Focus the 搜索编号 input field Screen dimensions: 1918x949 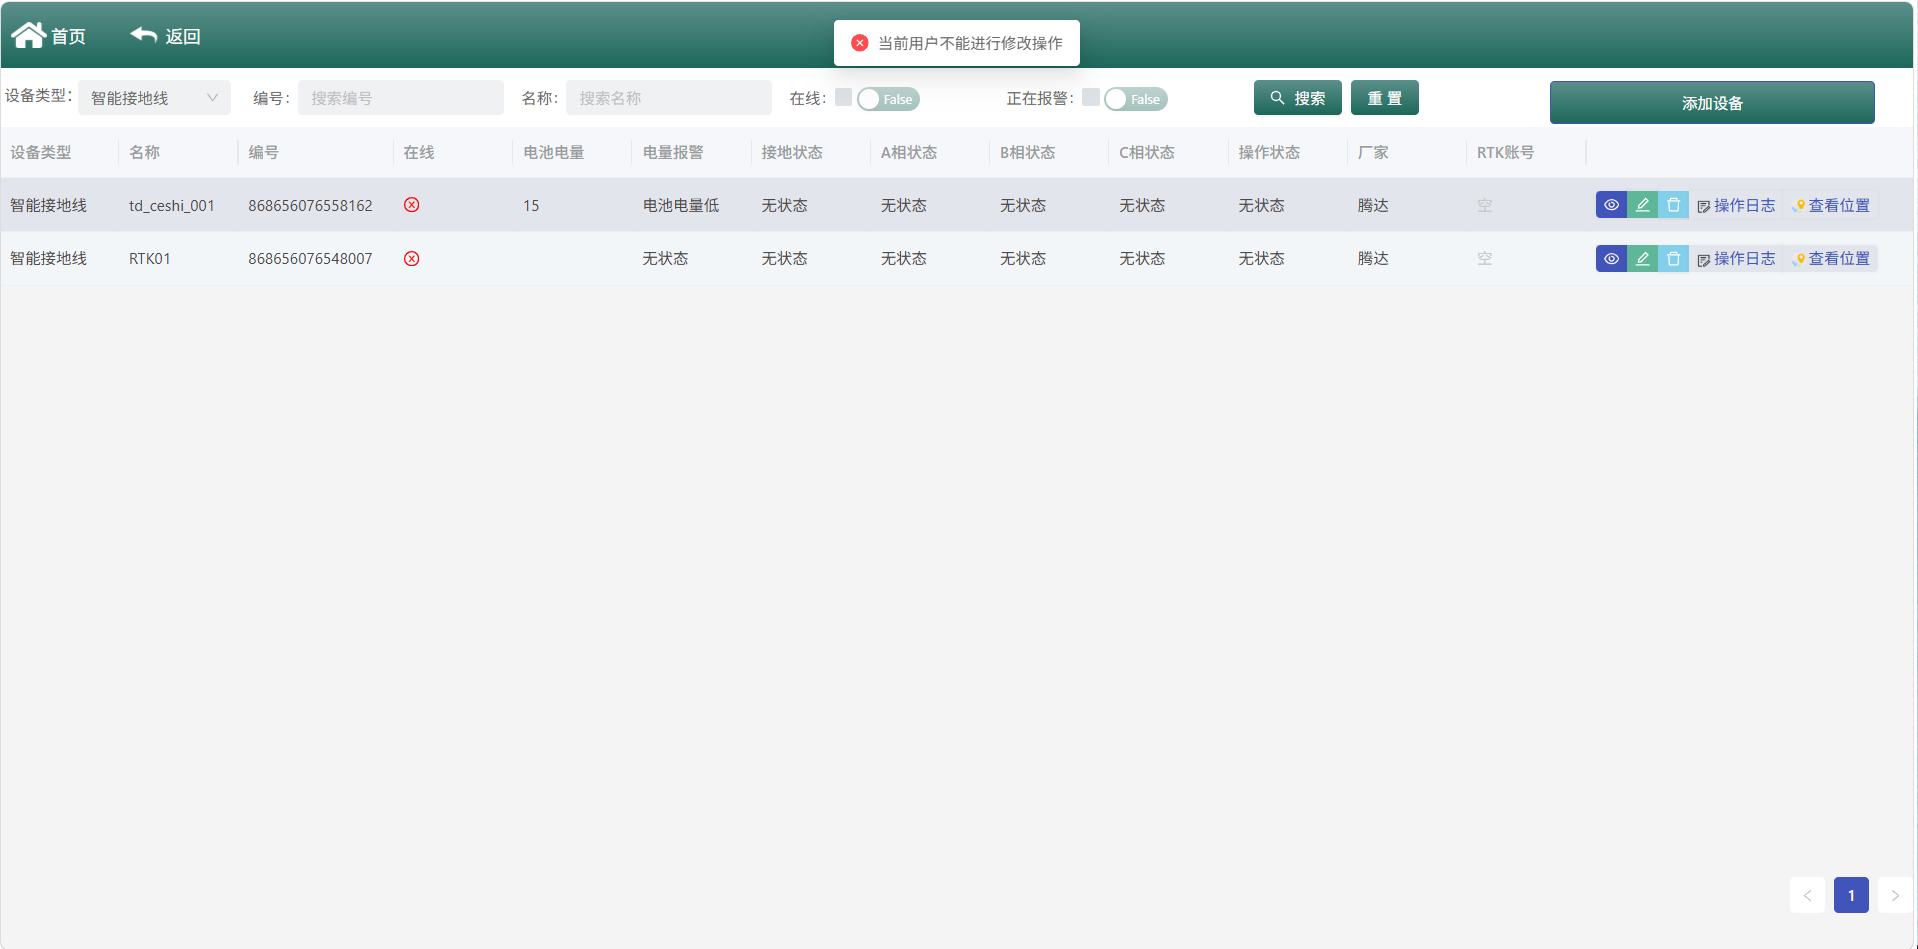pyautogui.click(x=401, y=98)
